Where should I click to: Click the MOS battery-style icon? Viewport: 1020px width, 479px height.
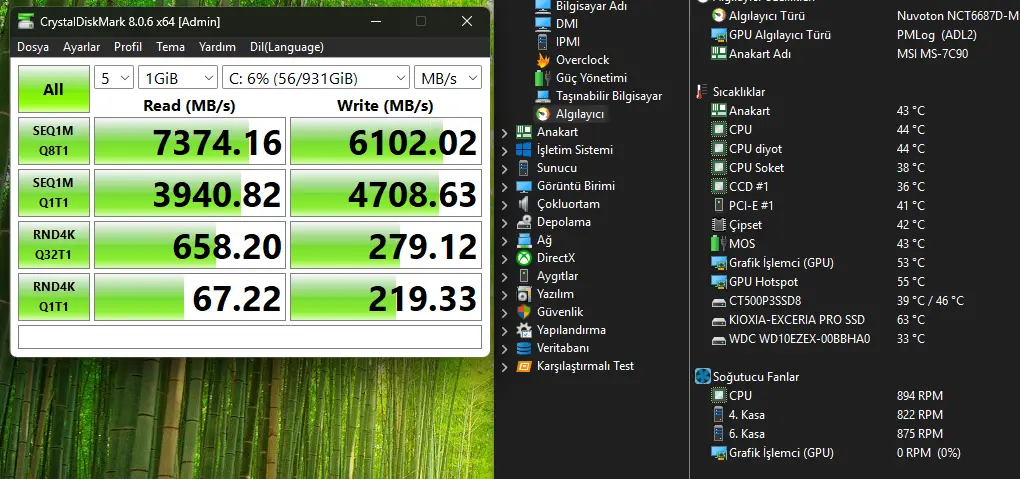pos(718,243)
